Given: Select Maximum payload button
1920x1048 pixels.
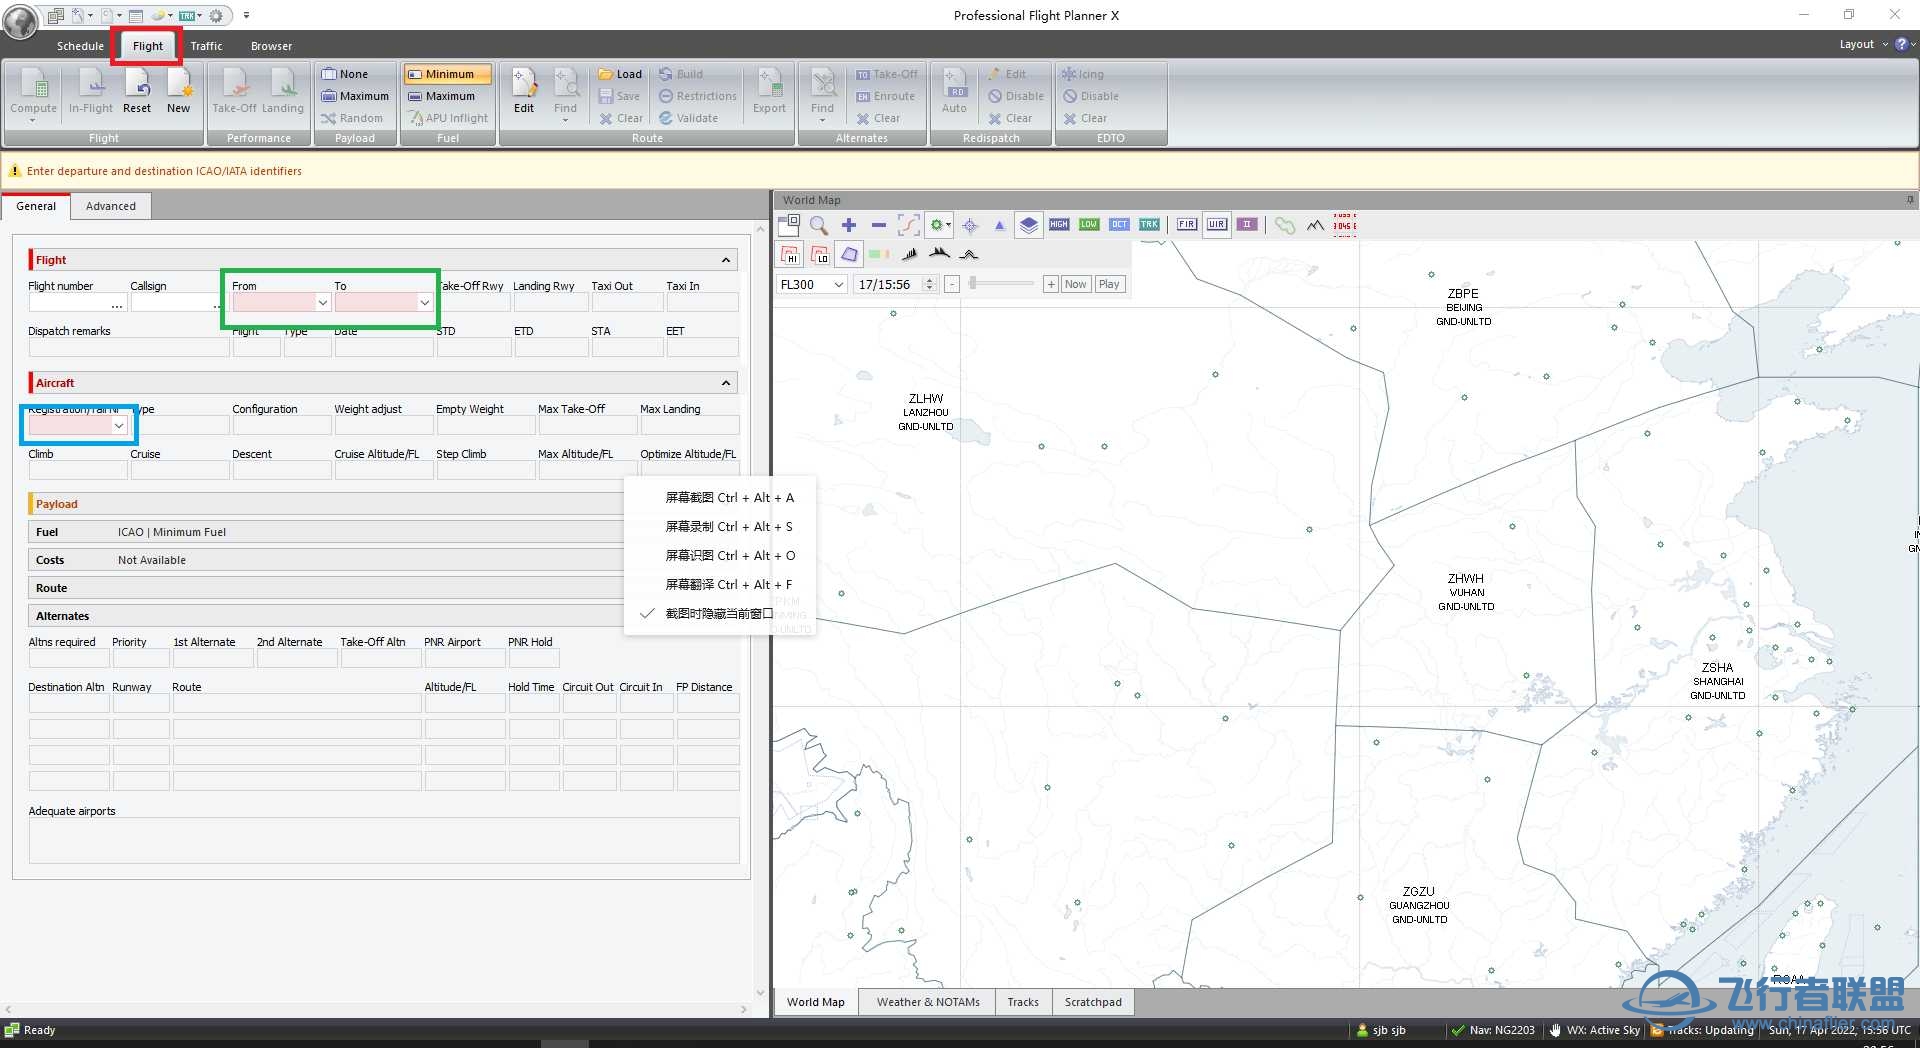Looking at the screenshot, I should pos(355,96).
